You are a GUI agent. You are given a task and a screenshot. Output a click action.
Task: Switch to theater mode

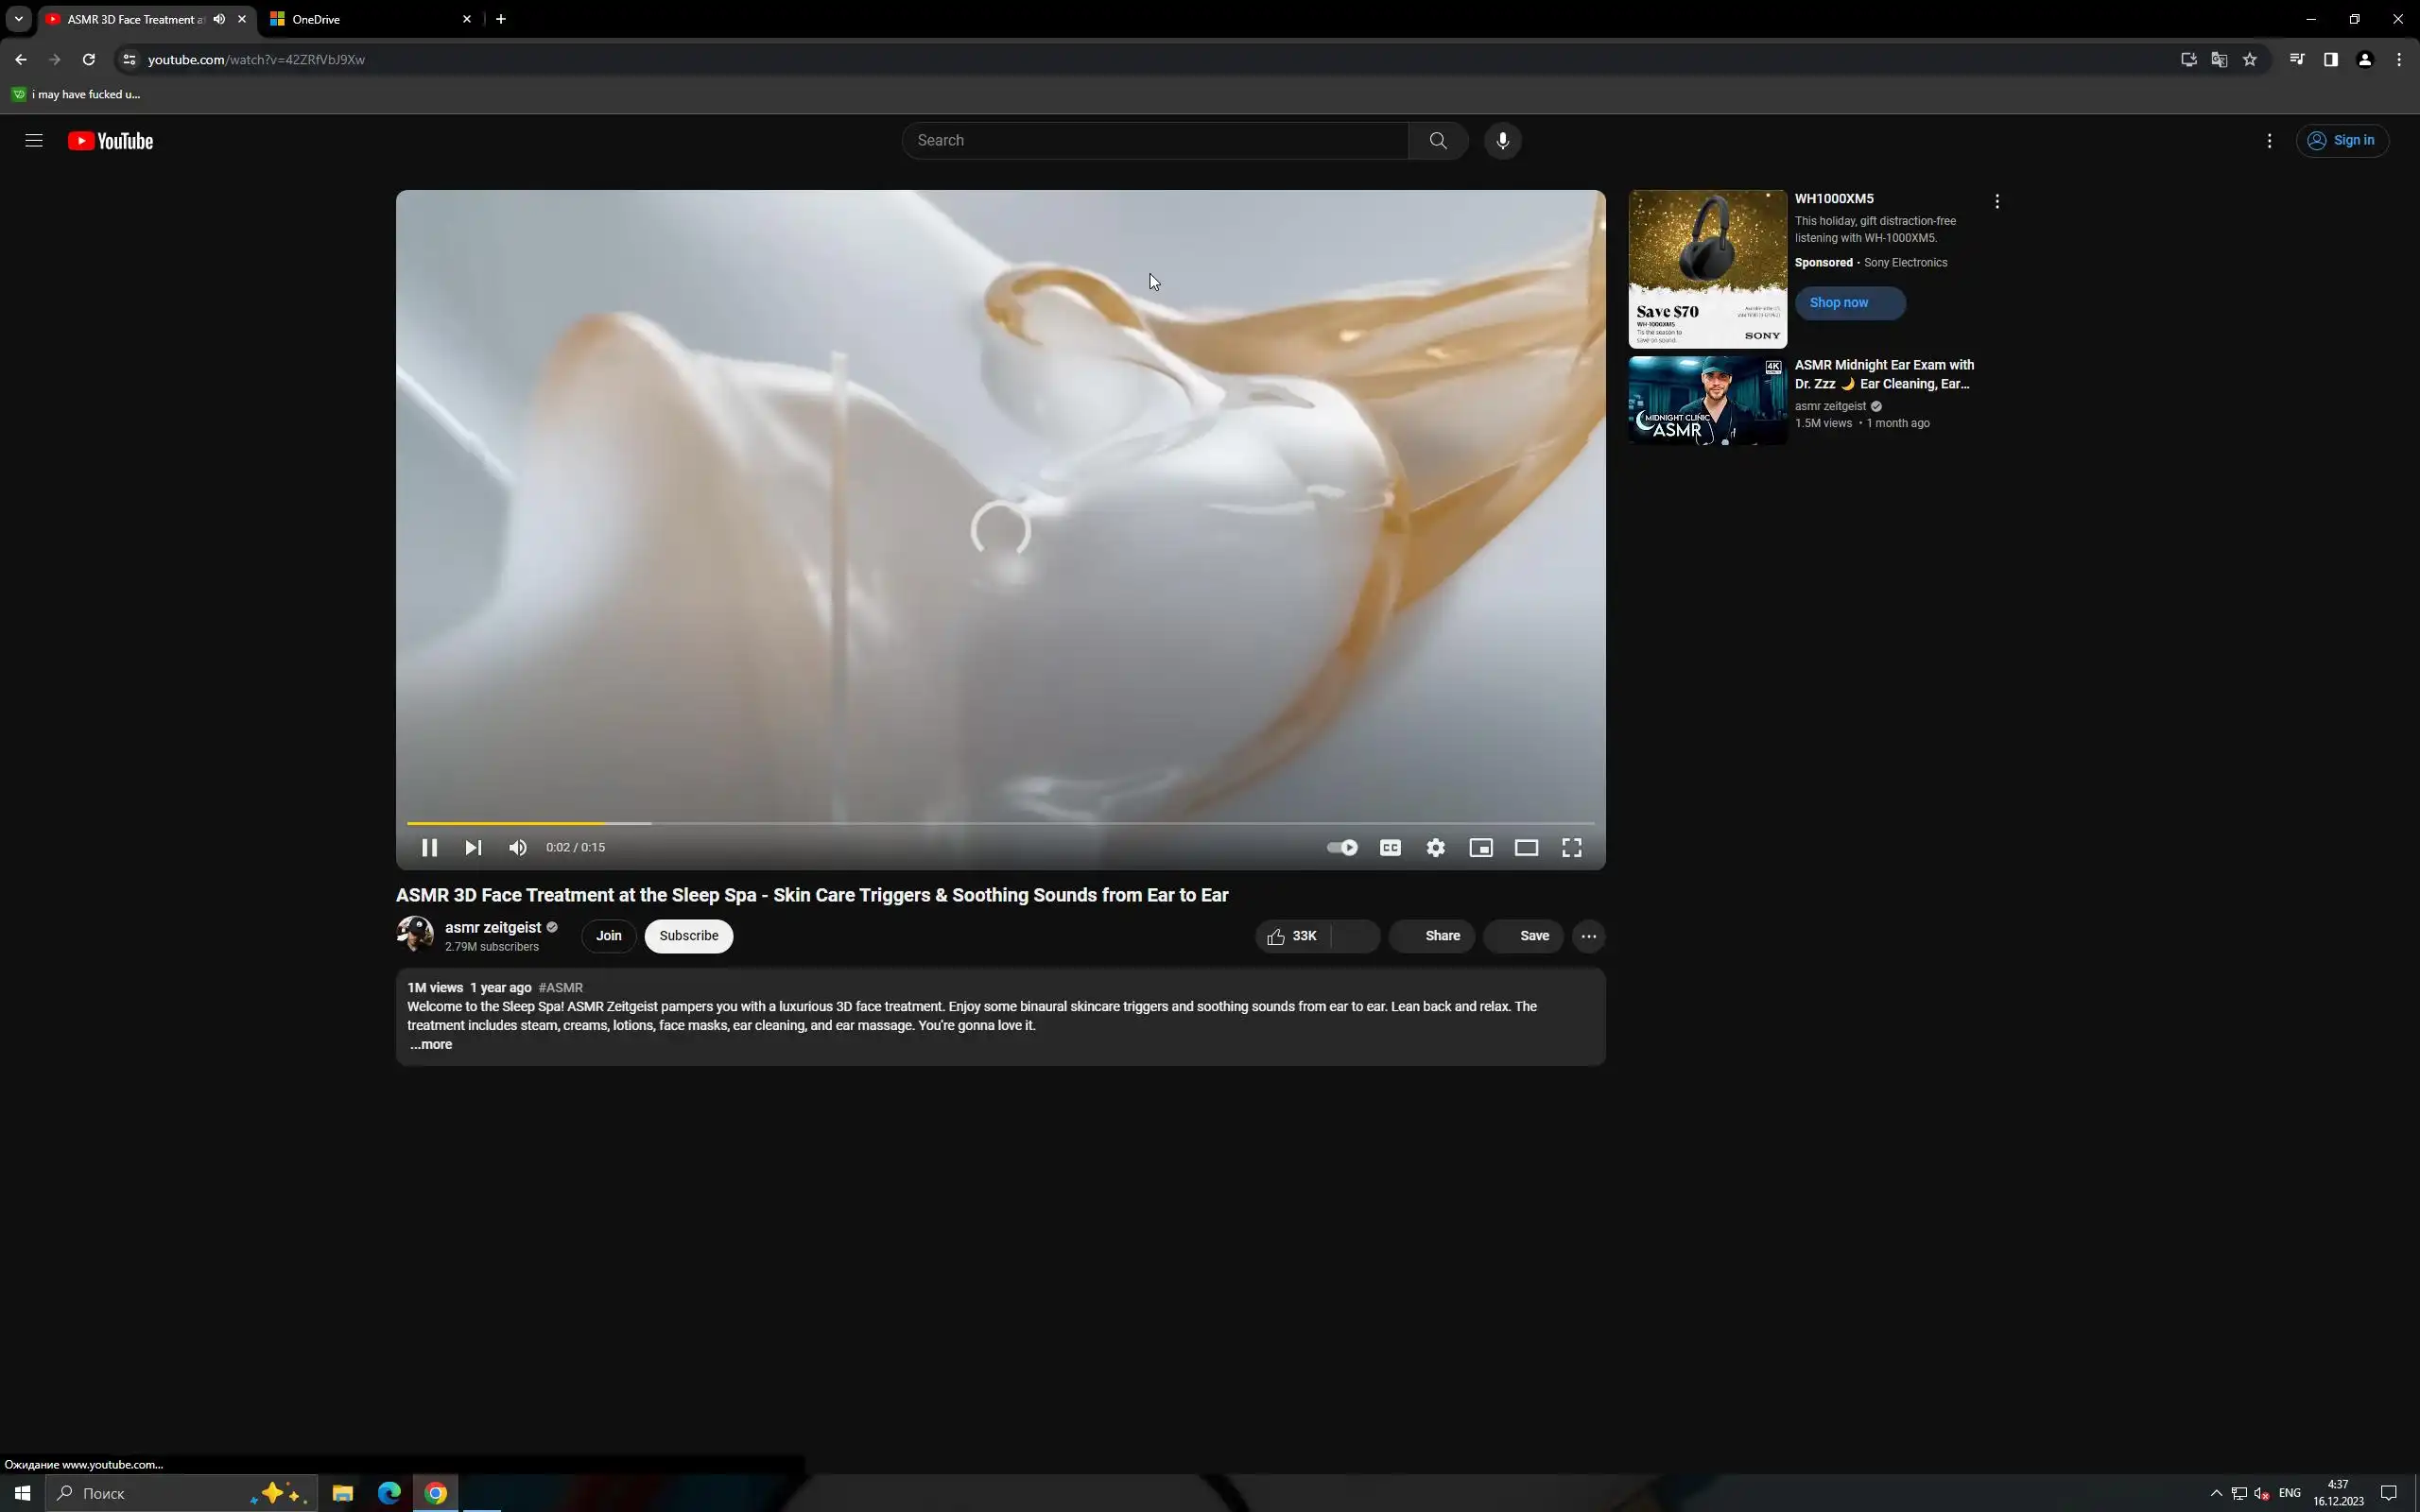[1525, 848]
